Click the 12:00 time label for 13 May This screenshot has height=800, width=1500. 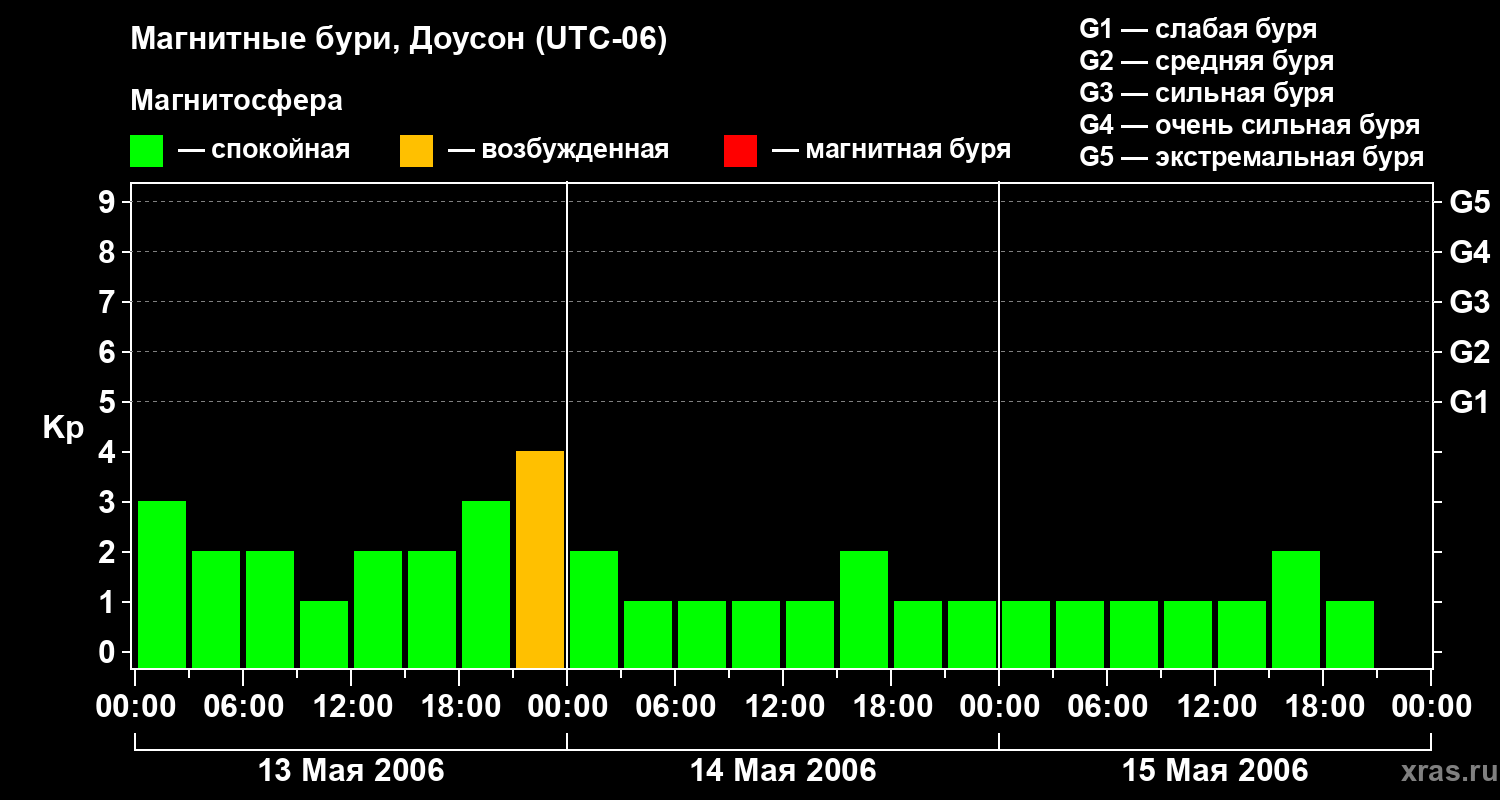(x=351, y=707)
